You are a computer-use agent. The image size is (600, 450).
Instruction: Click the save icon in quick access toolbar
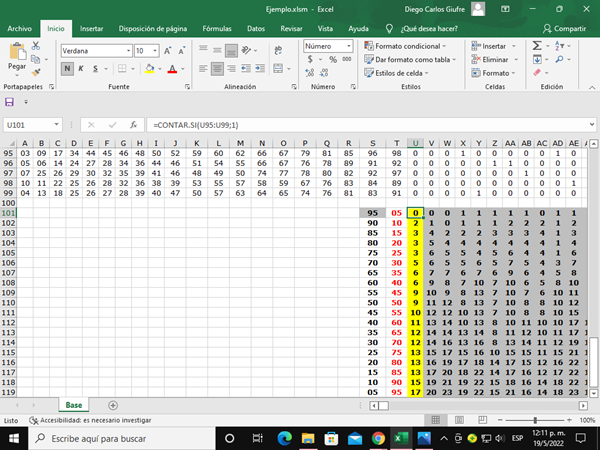(10, 102)
